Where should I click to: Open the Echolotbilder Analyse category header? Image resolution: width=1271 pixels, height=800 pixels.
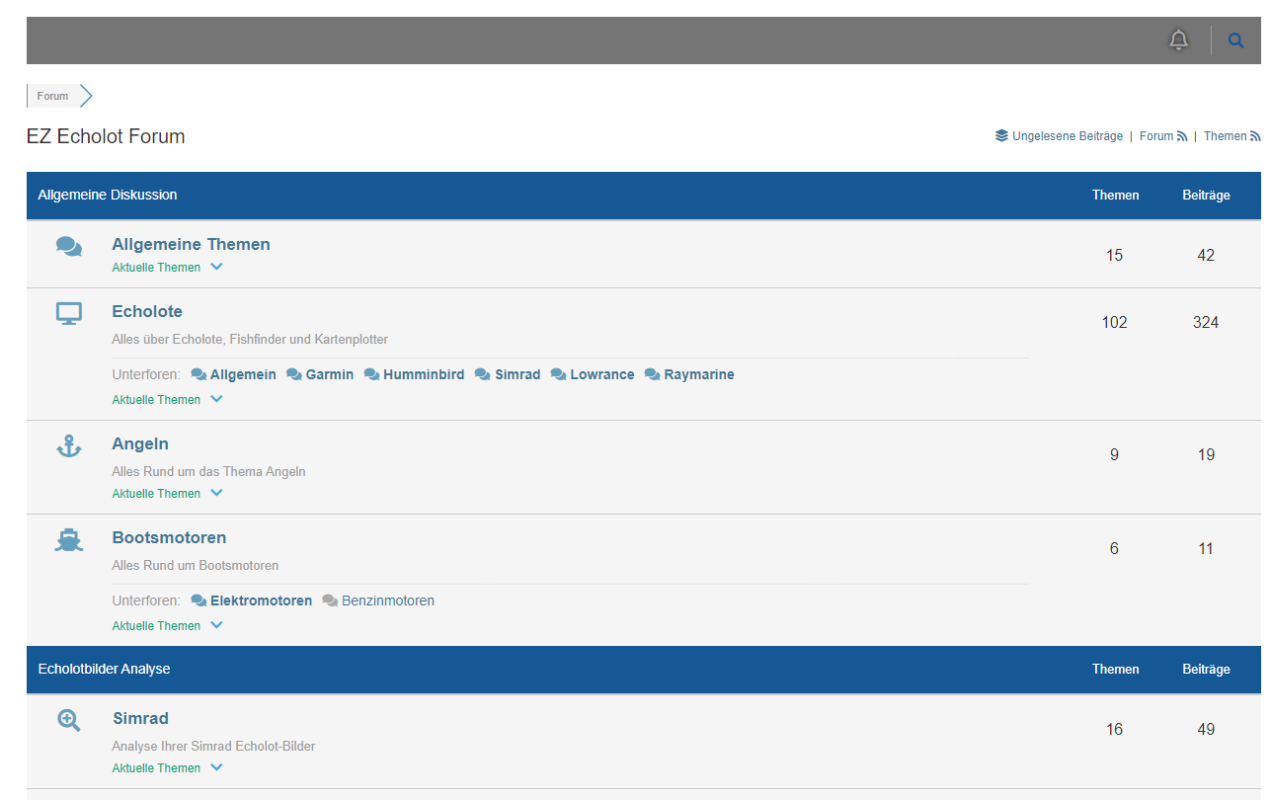[104, 669]
